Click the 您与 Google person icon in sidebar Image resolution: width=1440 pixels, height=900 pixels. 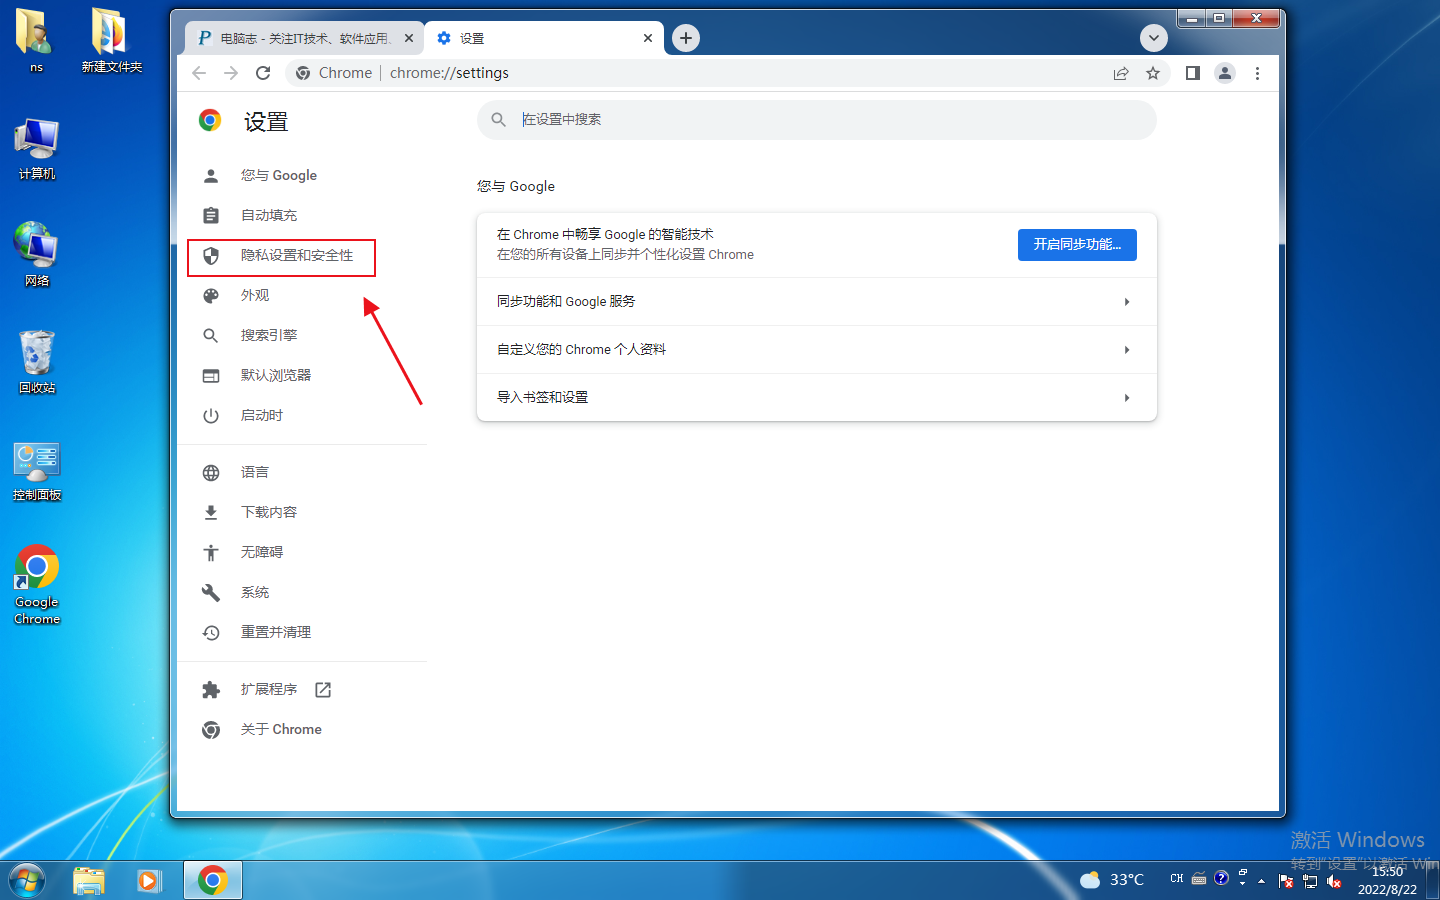pos(211,176)
